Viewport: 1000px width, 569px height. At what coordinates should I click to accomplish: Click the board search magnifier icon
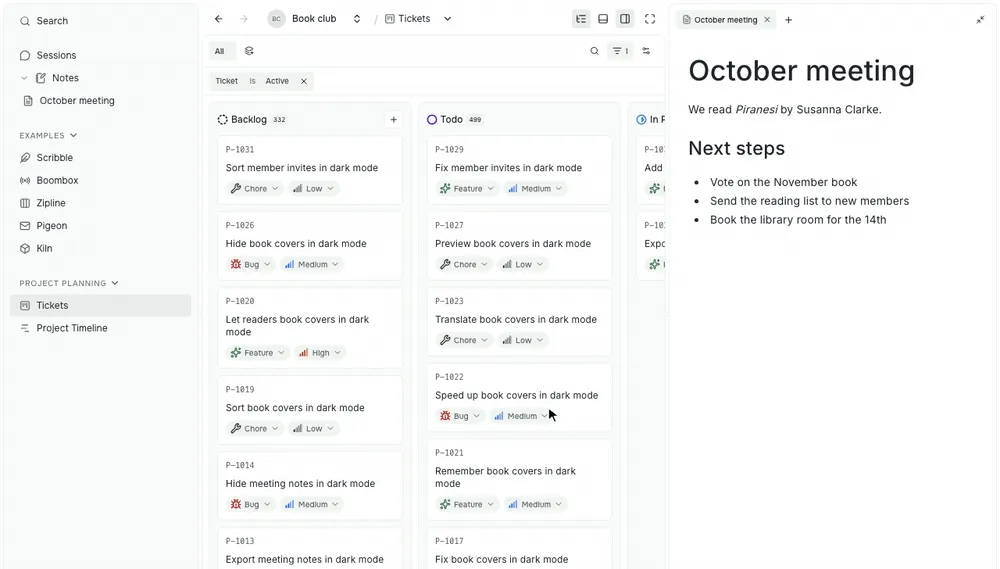[594, 51]
